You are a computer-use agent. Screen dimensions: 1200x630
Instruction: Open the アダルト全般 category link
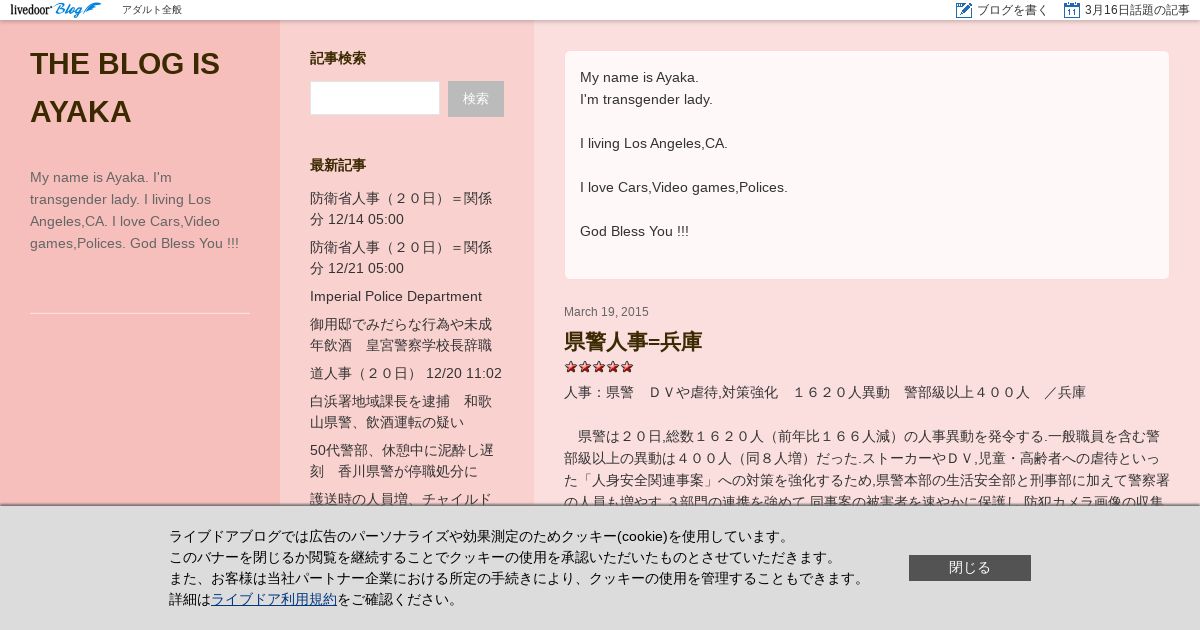pyautogui.click(x=152, y=10)
